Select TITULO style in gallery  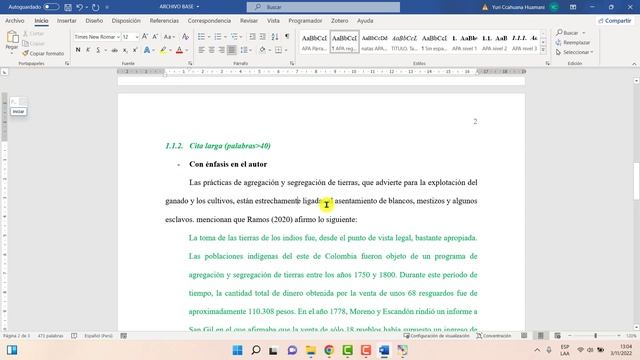(404, 42)
